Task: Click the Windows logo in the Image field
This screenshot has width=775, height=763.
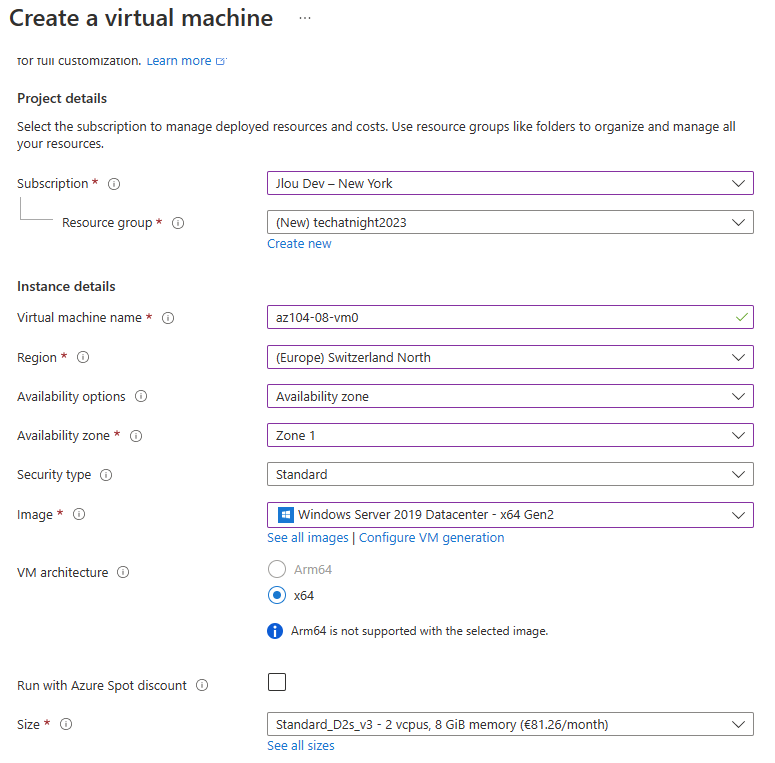Action: click(x=286, y=515)
